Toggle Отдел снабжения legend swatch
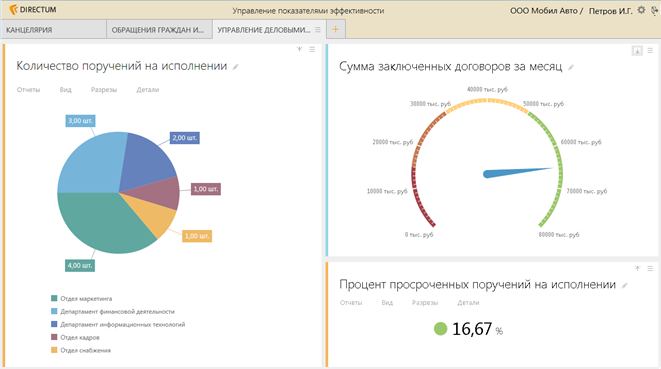This screenshot has height=369, width=661. [54, 350]
